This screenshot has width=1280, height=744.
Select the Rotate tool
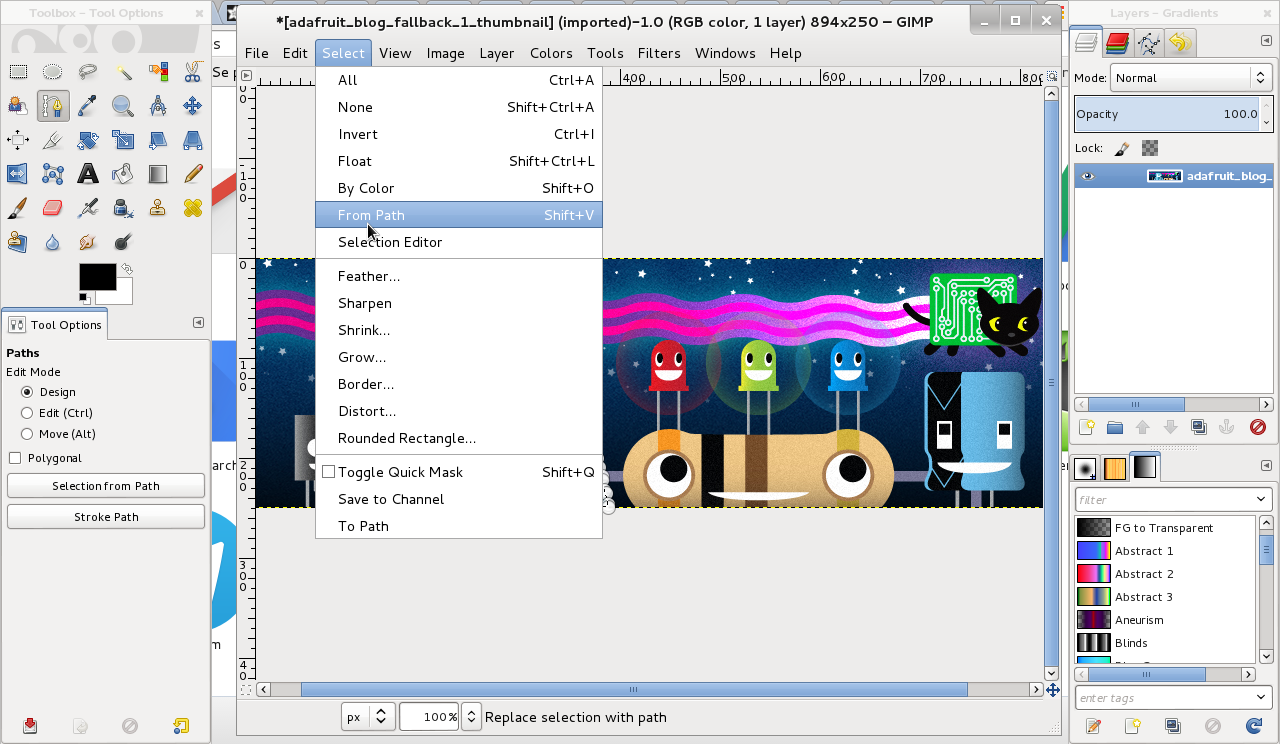click(x=88, y=140)
